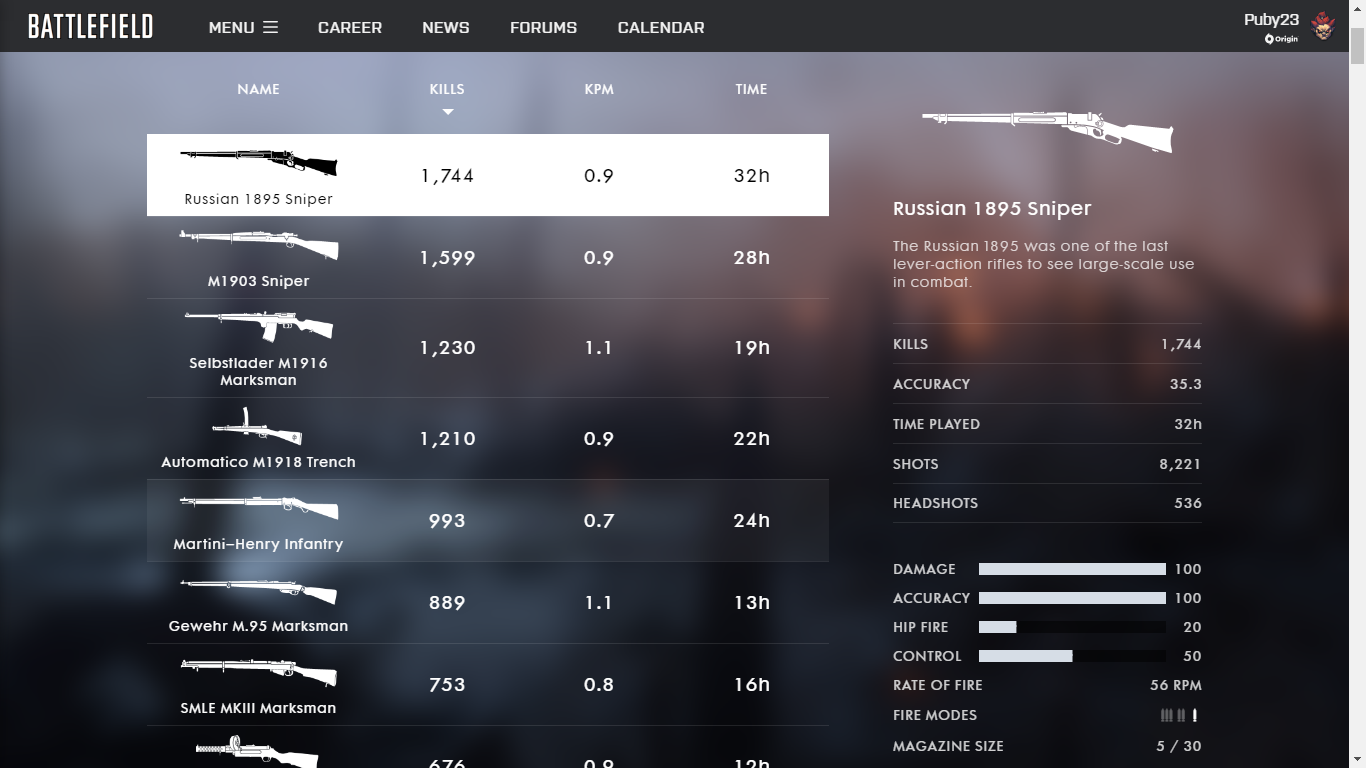The image size is (1366, 768).
Task: Click the scrollbar up arrow
Action: point(1357,8)
